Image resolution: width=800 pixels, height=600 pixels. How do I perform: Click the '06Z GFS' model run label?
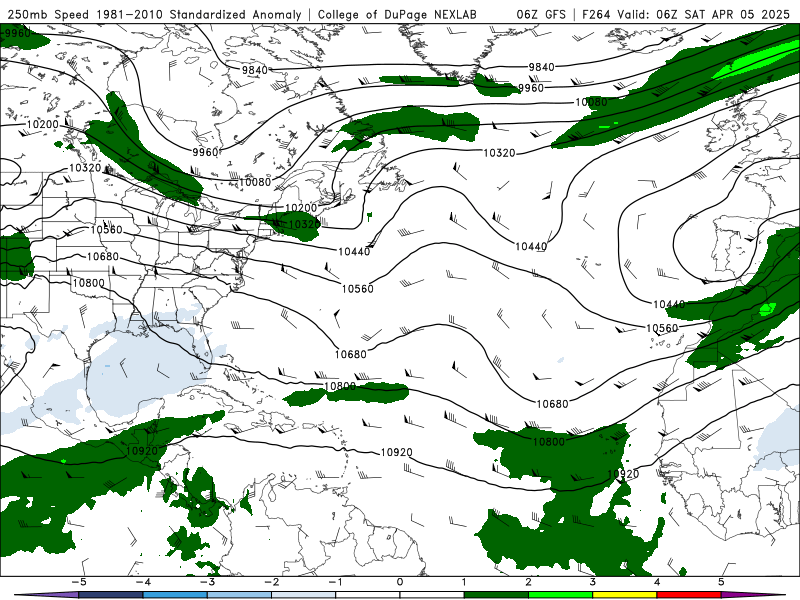[x=541, y=14]
